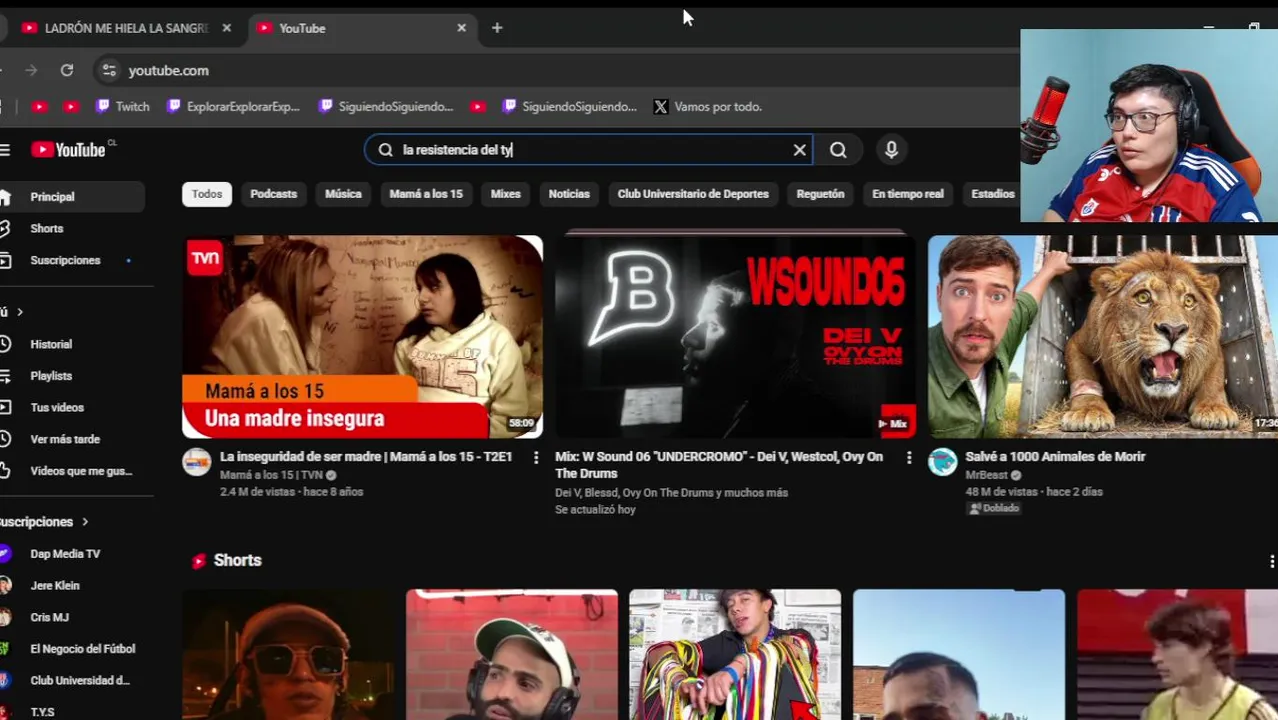Select the Mamá a los 15 chip

coord(426,194)
